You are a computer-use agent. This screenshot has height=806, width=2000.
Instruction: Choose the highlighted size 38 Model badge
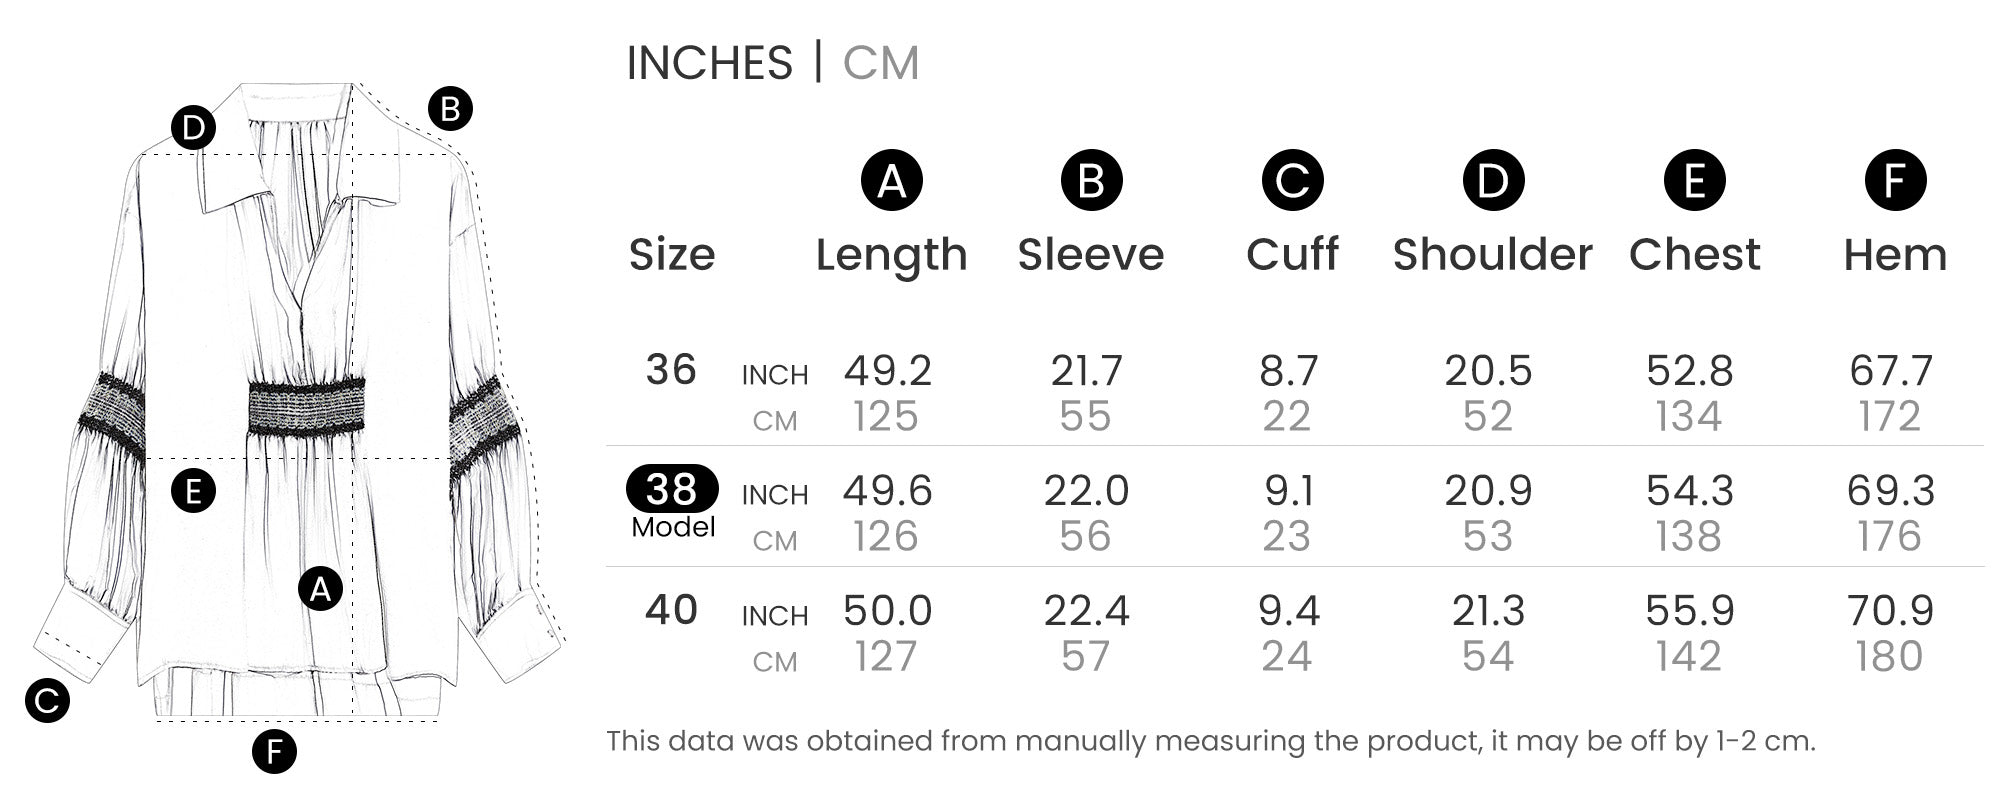672,490
